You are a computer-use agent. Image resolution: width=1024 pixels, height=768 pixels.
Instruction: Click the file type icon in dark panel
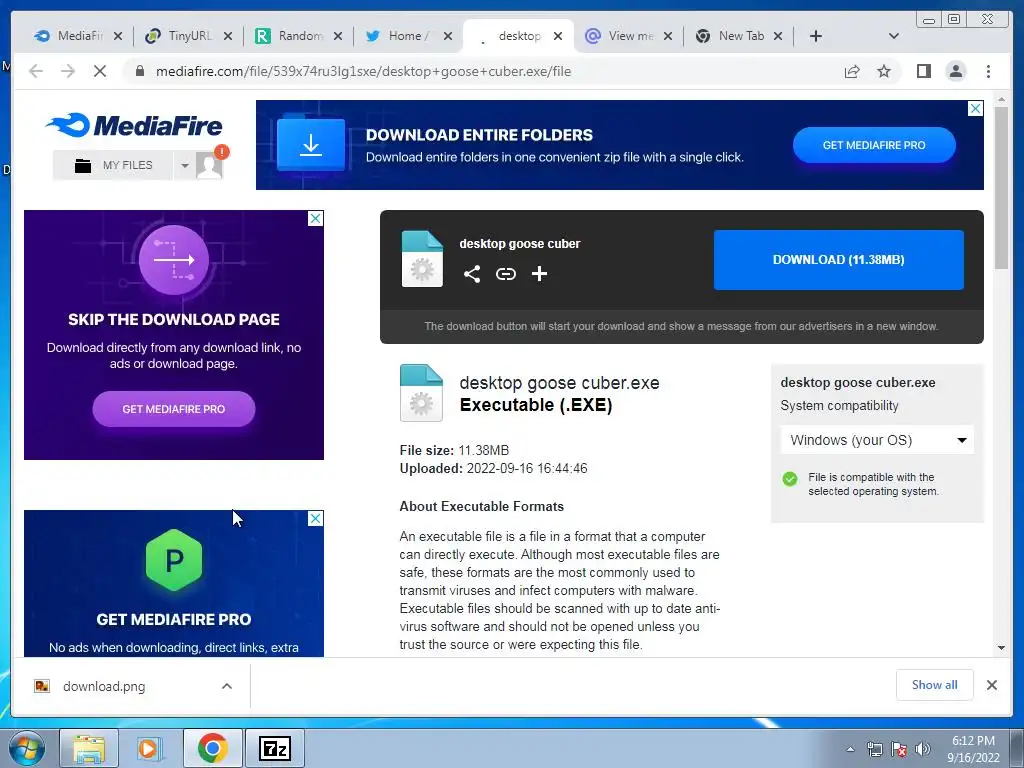point(422,259)
